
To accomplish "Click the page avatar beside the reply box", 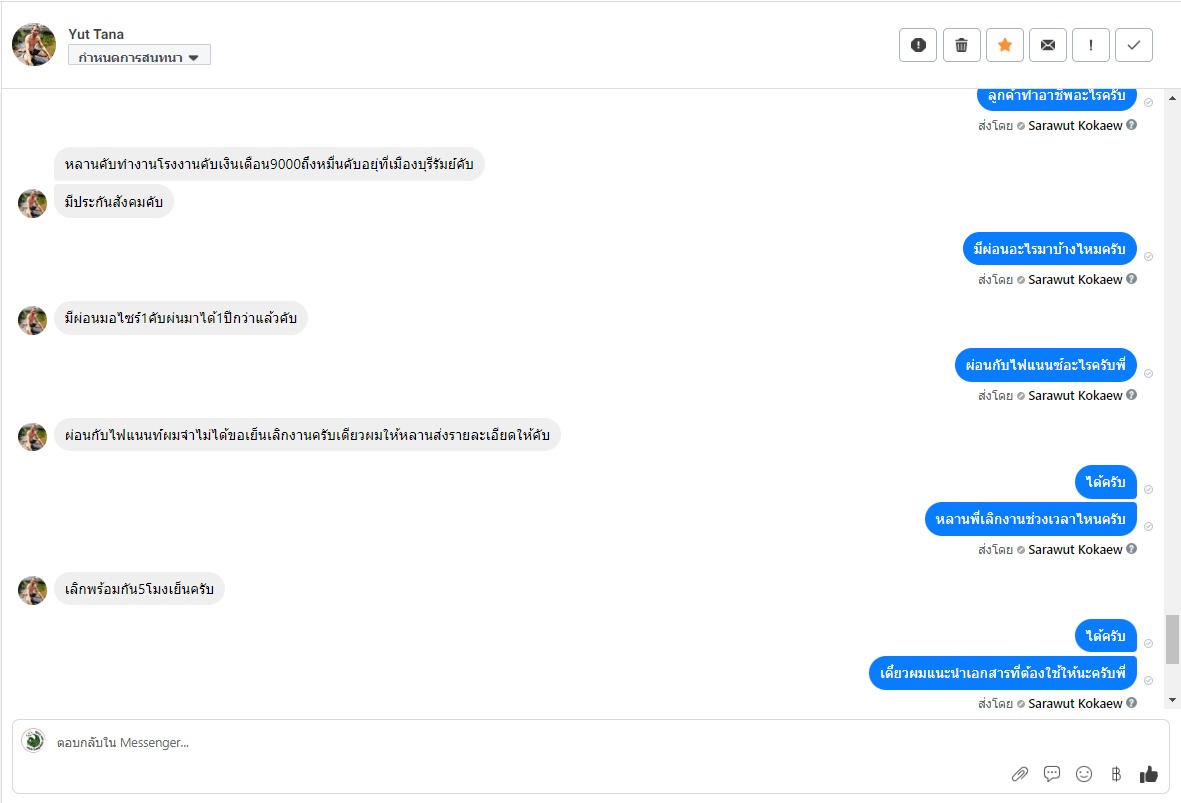I will tap(33, 741).
